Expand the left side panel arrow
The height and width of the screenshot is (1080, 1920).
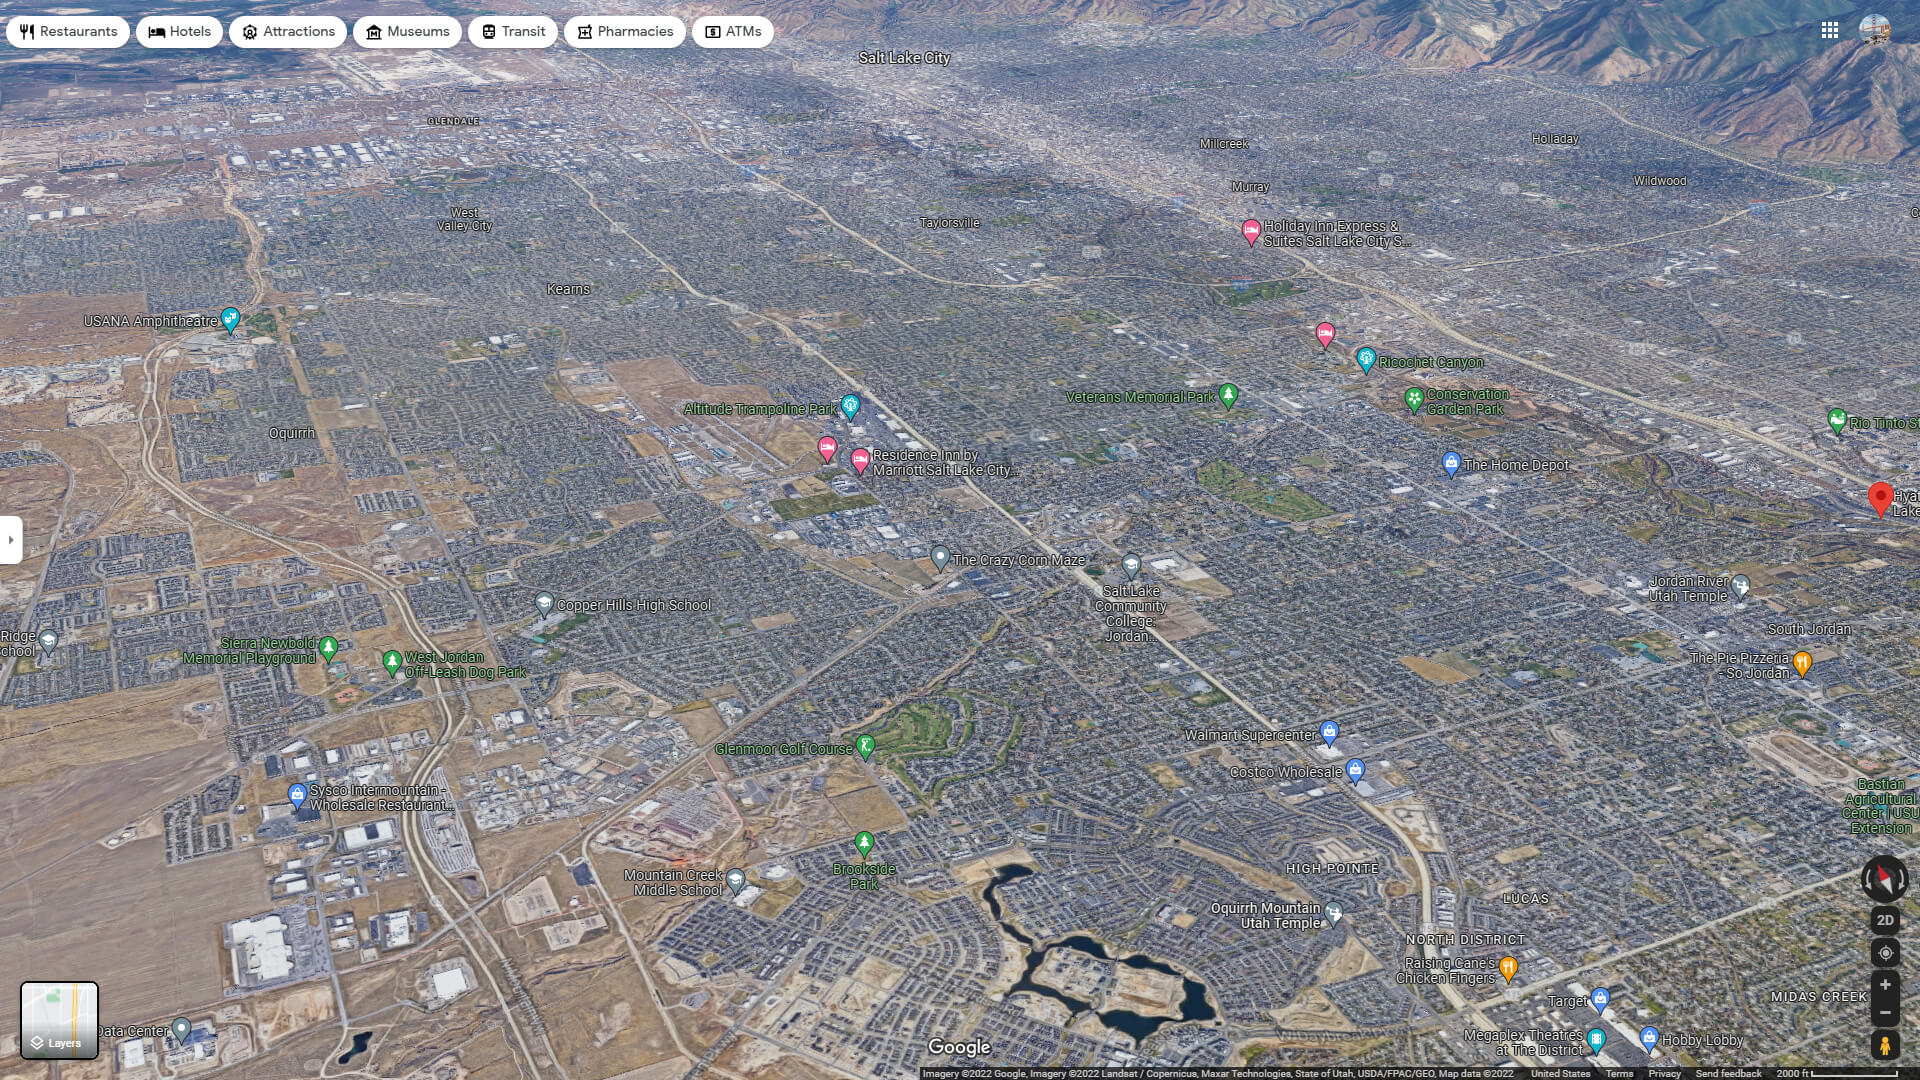(11, 540)
